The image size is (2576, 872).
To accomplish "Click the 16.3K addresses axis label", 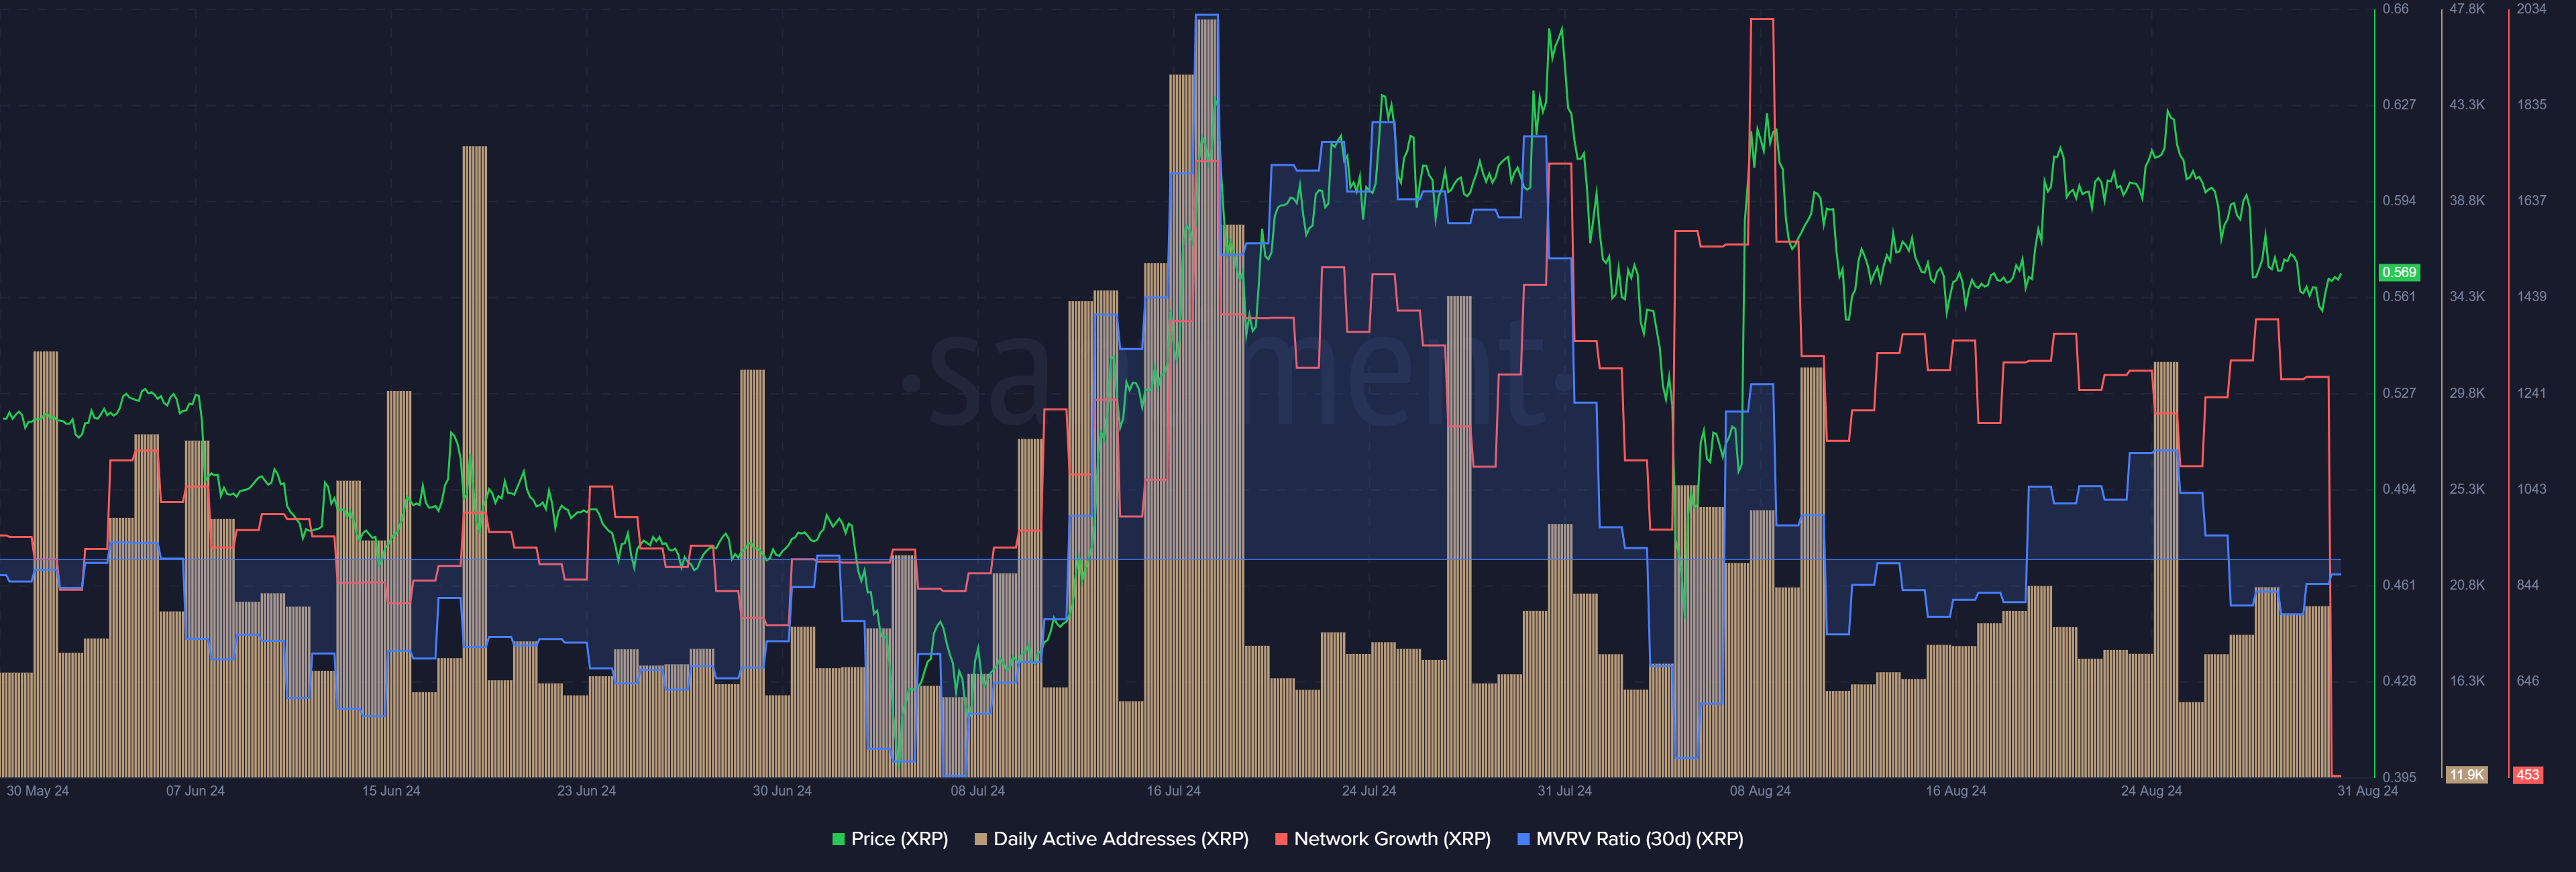I will point(2467,681).
